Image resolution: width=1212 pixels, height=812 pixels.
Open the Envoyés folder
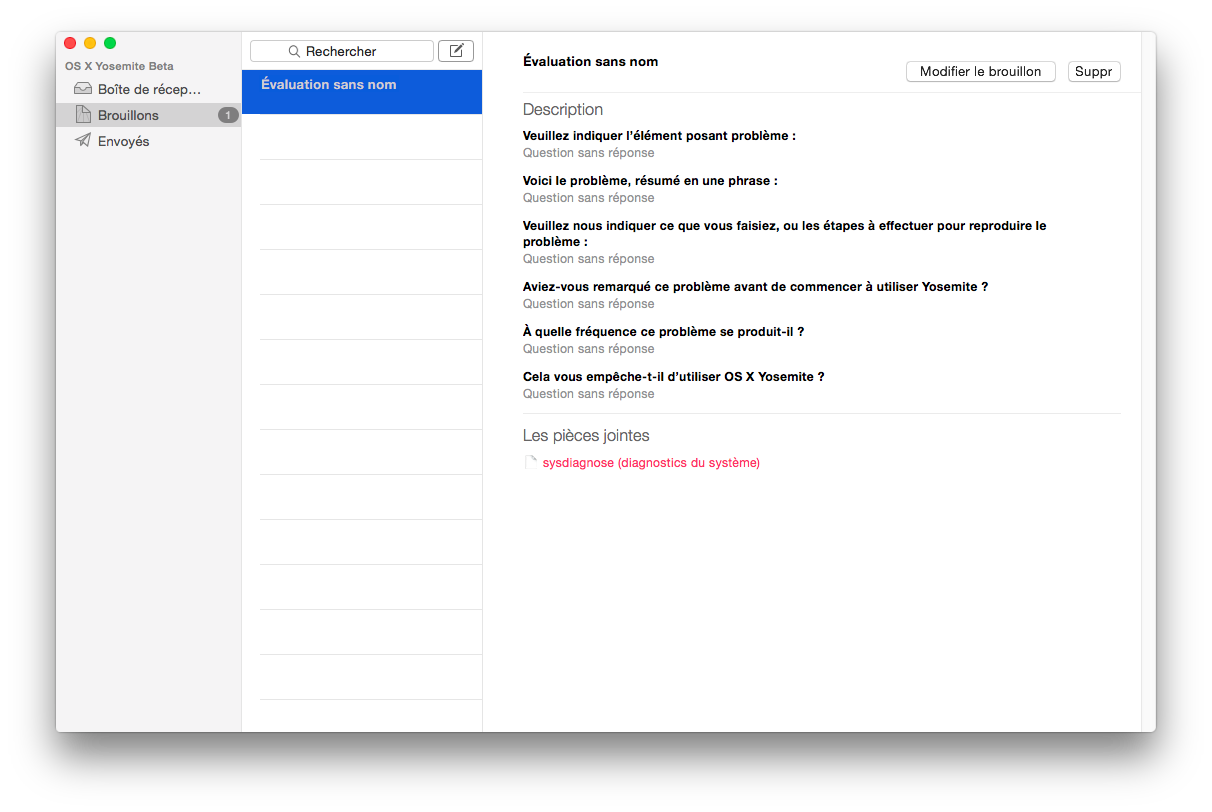point(148,141)
